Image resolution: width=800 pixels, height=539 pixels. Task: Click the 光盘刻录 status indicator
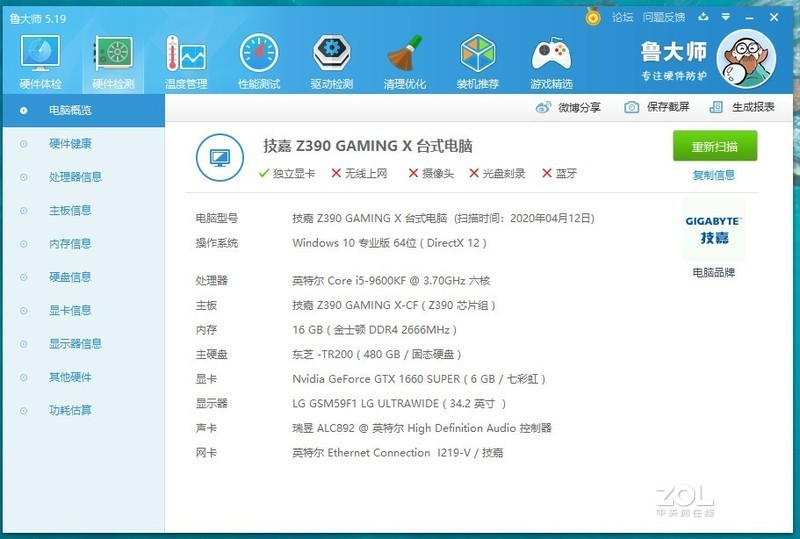click(497, 174)
